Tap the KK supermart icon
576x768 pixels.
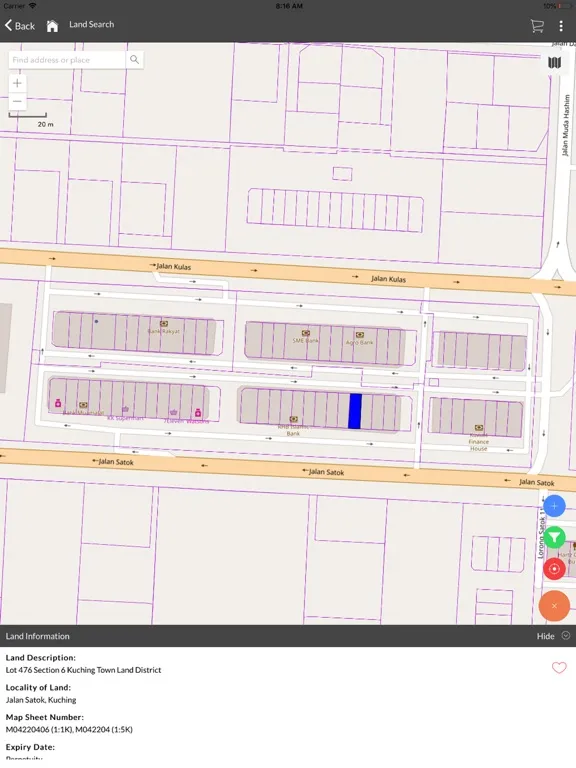coord(125,409)
